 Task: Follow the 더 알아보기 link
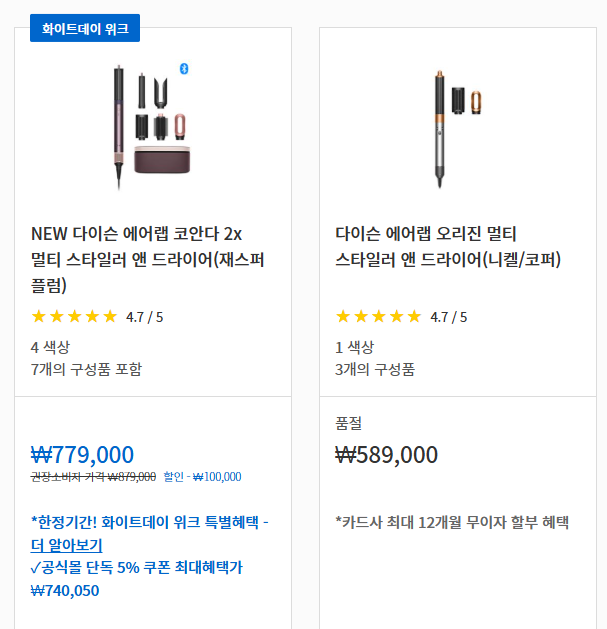[x=67, y=545]
